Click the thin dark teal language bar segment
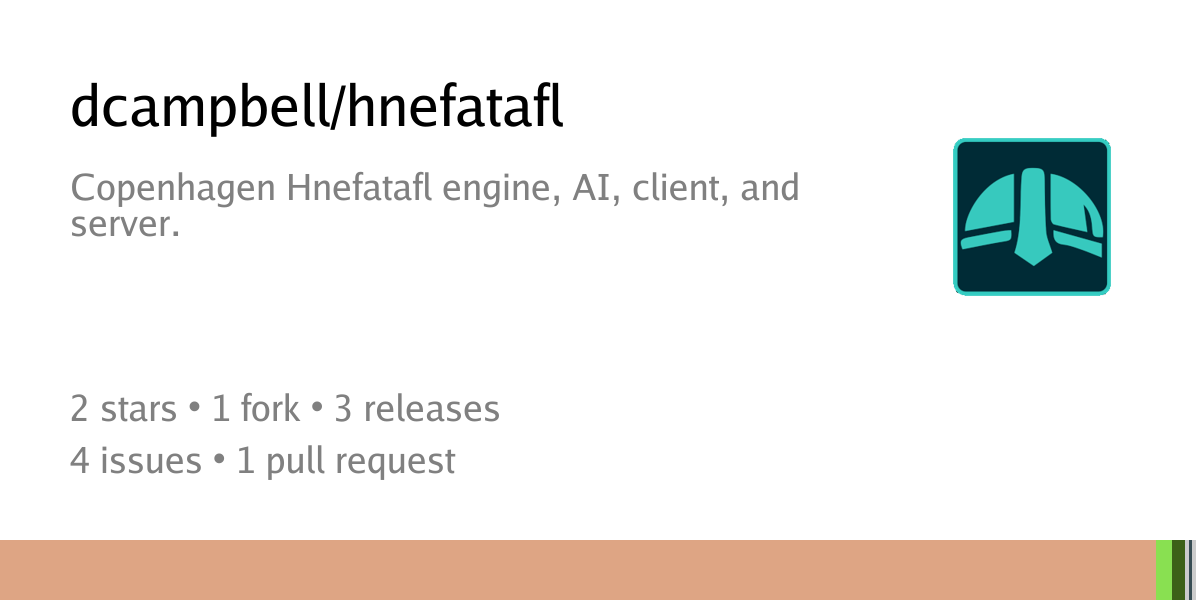The width and height of the screenshot is (1200, 600). [1188, 570]
